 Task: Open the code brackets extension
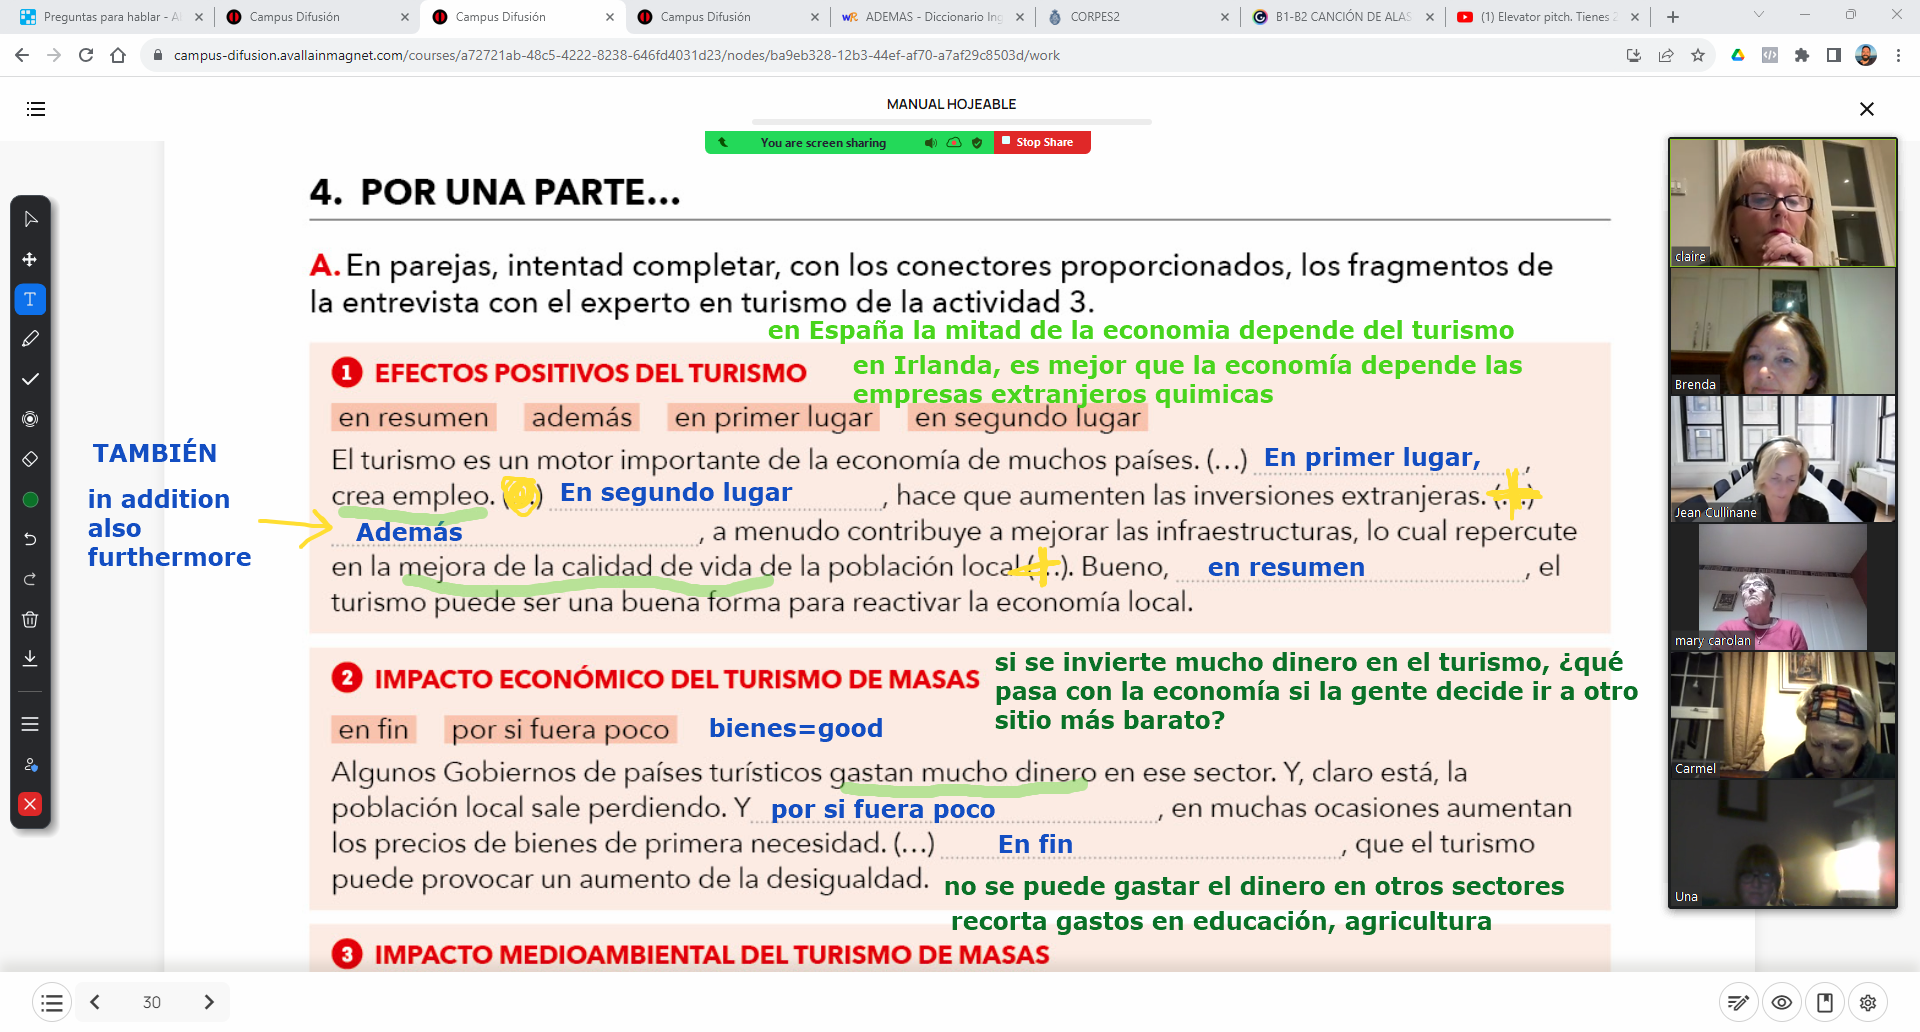[x=1770, y=56]
